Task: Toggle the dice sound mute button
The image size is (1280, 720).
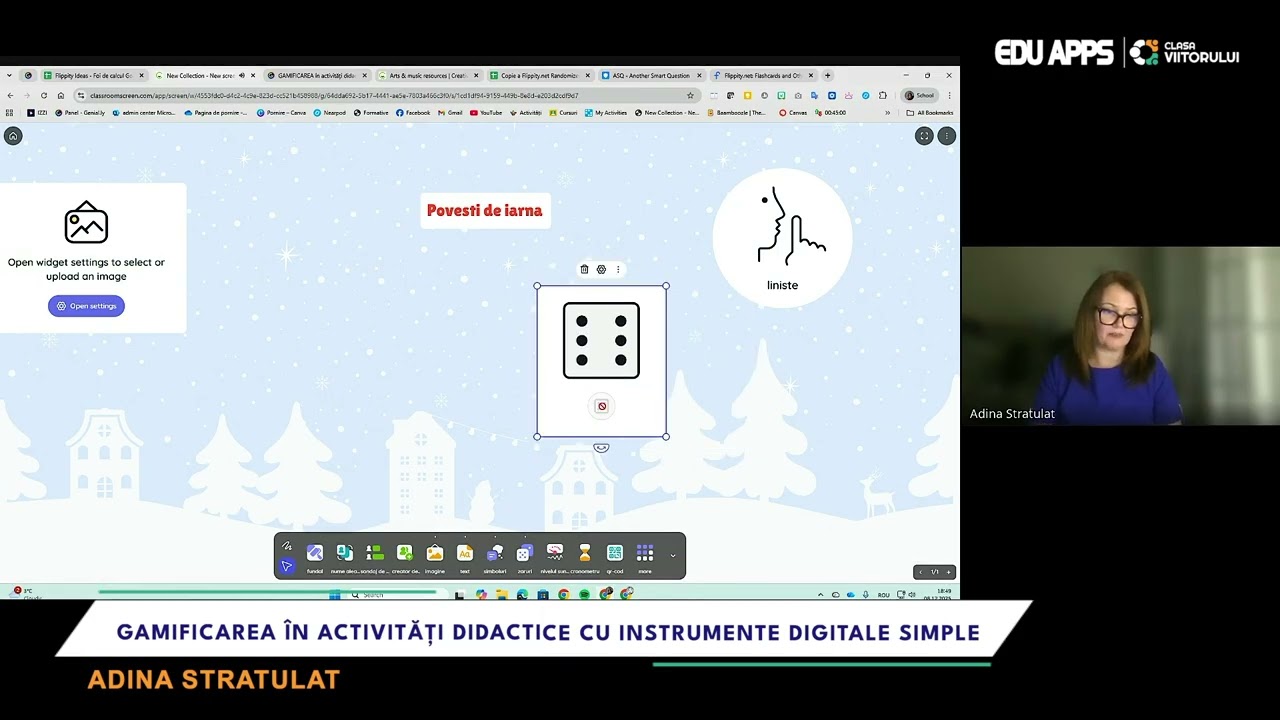Action: [602, 406]
